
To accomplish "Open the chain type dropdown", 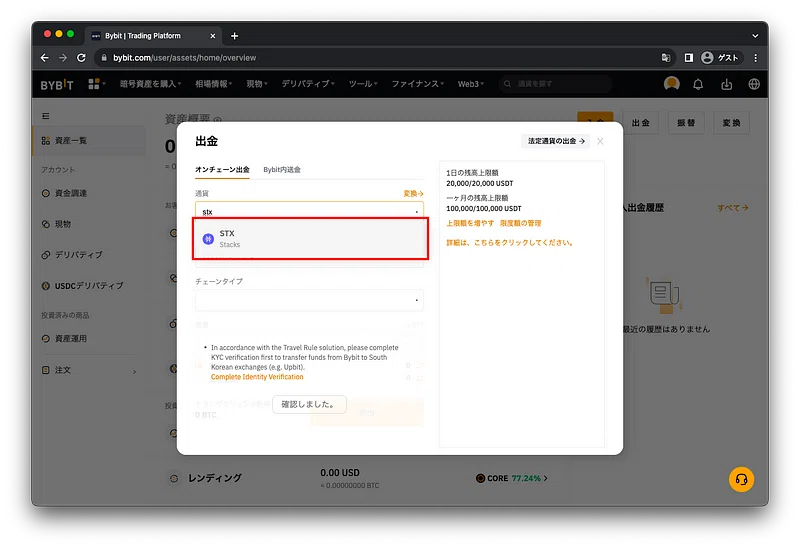I will point(309,300).
